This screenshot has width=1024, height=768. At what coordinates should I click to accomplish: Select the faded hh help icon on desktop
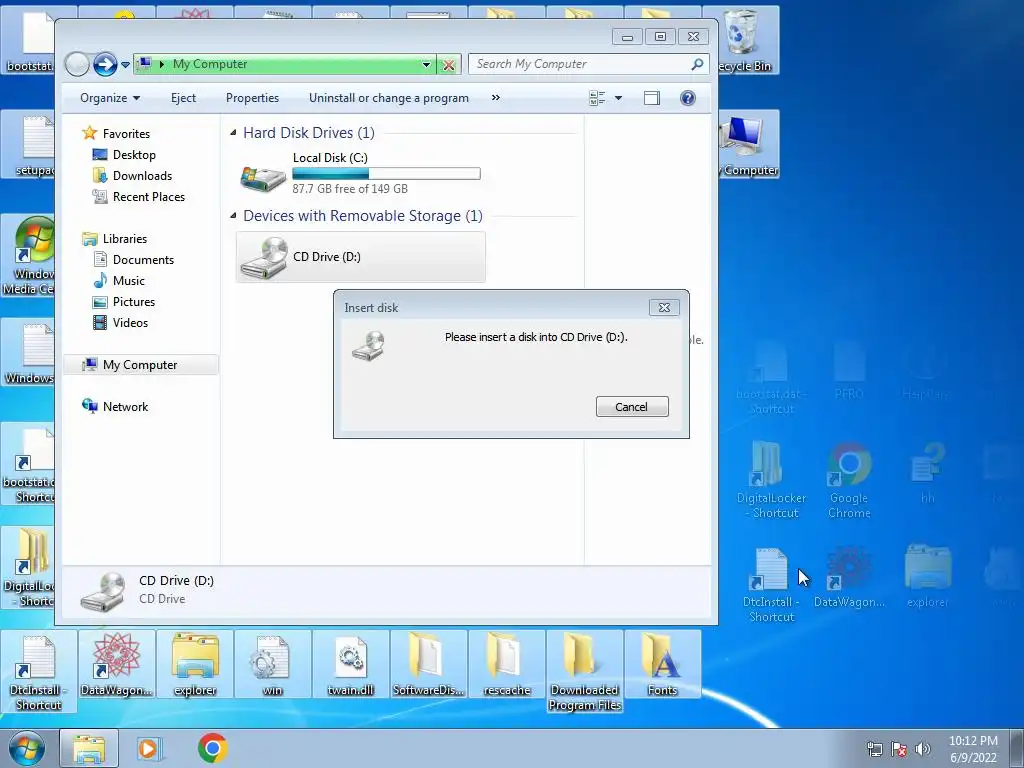point(927,473)
